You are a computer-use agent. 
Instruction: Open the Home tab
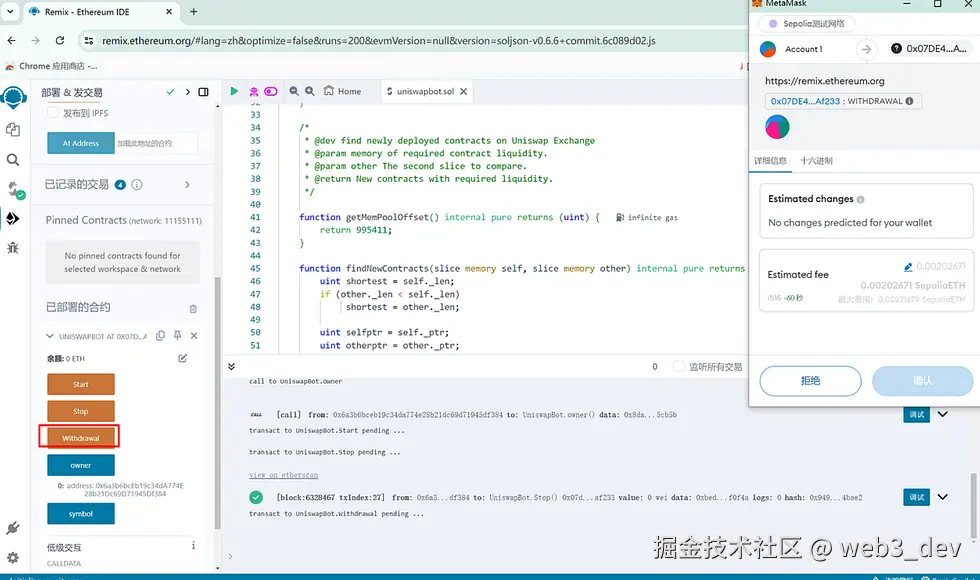click(x=342, y=91)
